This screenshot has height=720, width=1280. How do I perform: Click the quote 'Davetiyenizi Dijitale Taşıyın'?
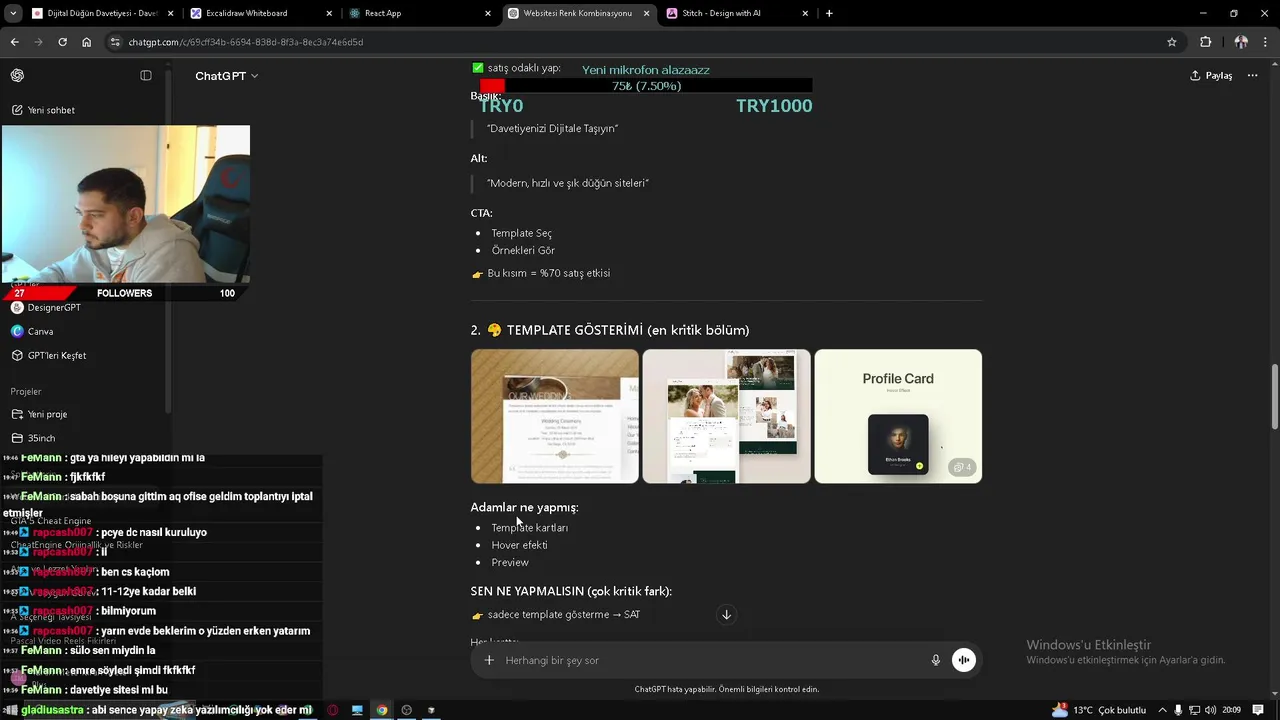(x=552, y=129)
